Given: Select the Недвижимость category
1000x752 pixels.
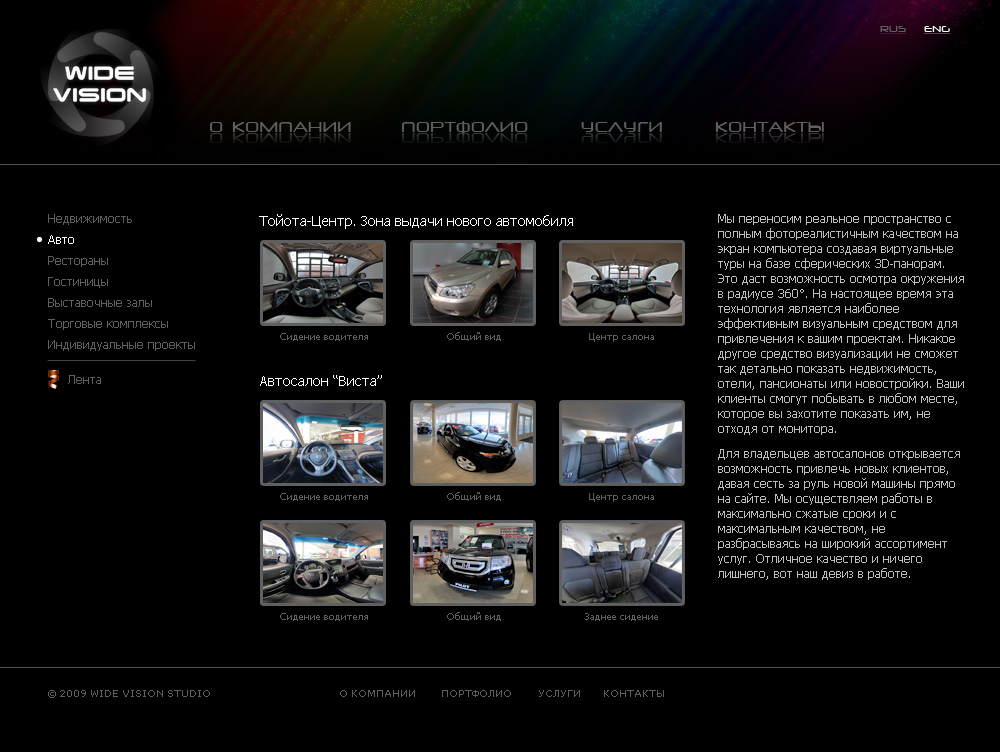Looking at the screenshot, I should [89, 219].
